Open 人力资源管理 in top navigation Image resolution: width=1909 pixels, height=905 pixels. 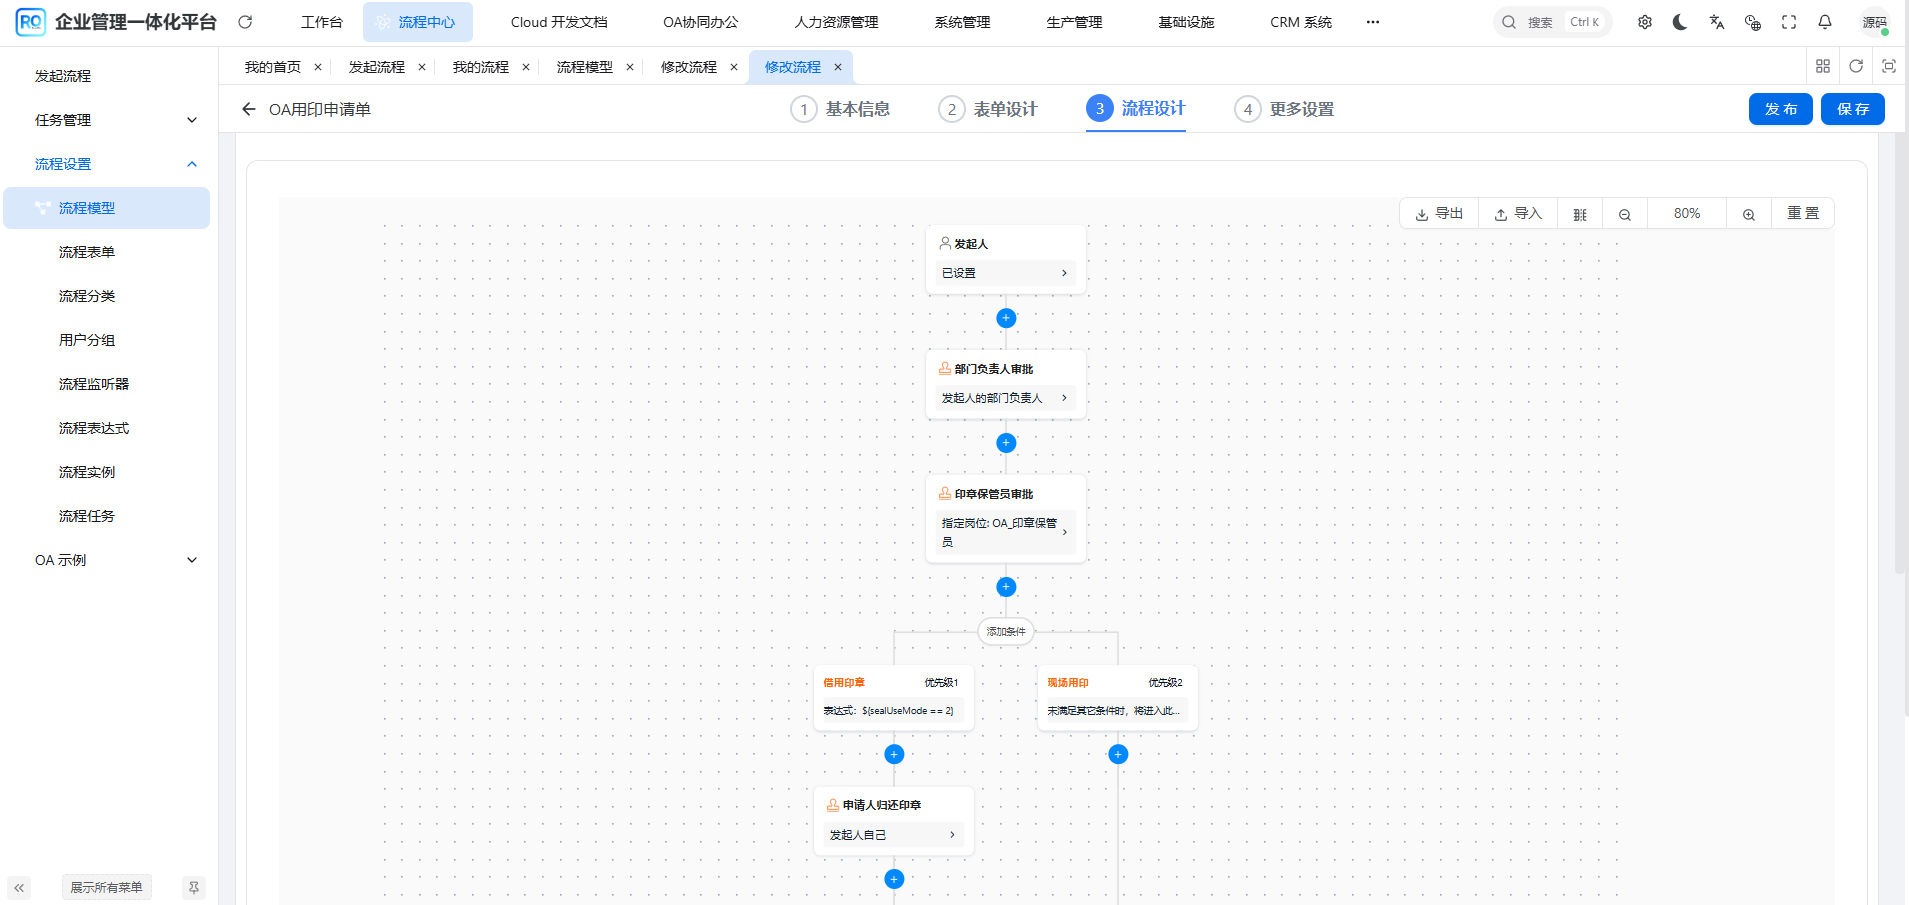coord(836,22)
